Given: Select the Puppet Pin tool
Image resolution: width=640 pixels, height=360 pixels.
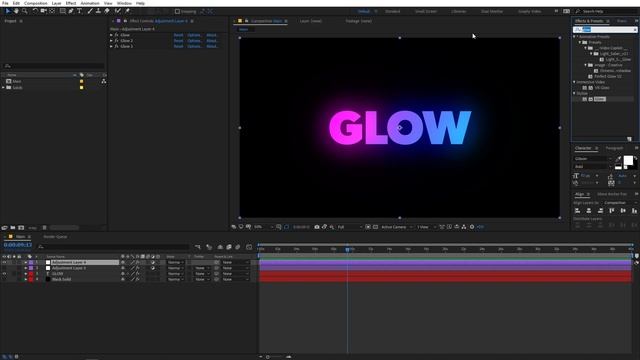Looking at the screenshot, I should 127,11.
